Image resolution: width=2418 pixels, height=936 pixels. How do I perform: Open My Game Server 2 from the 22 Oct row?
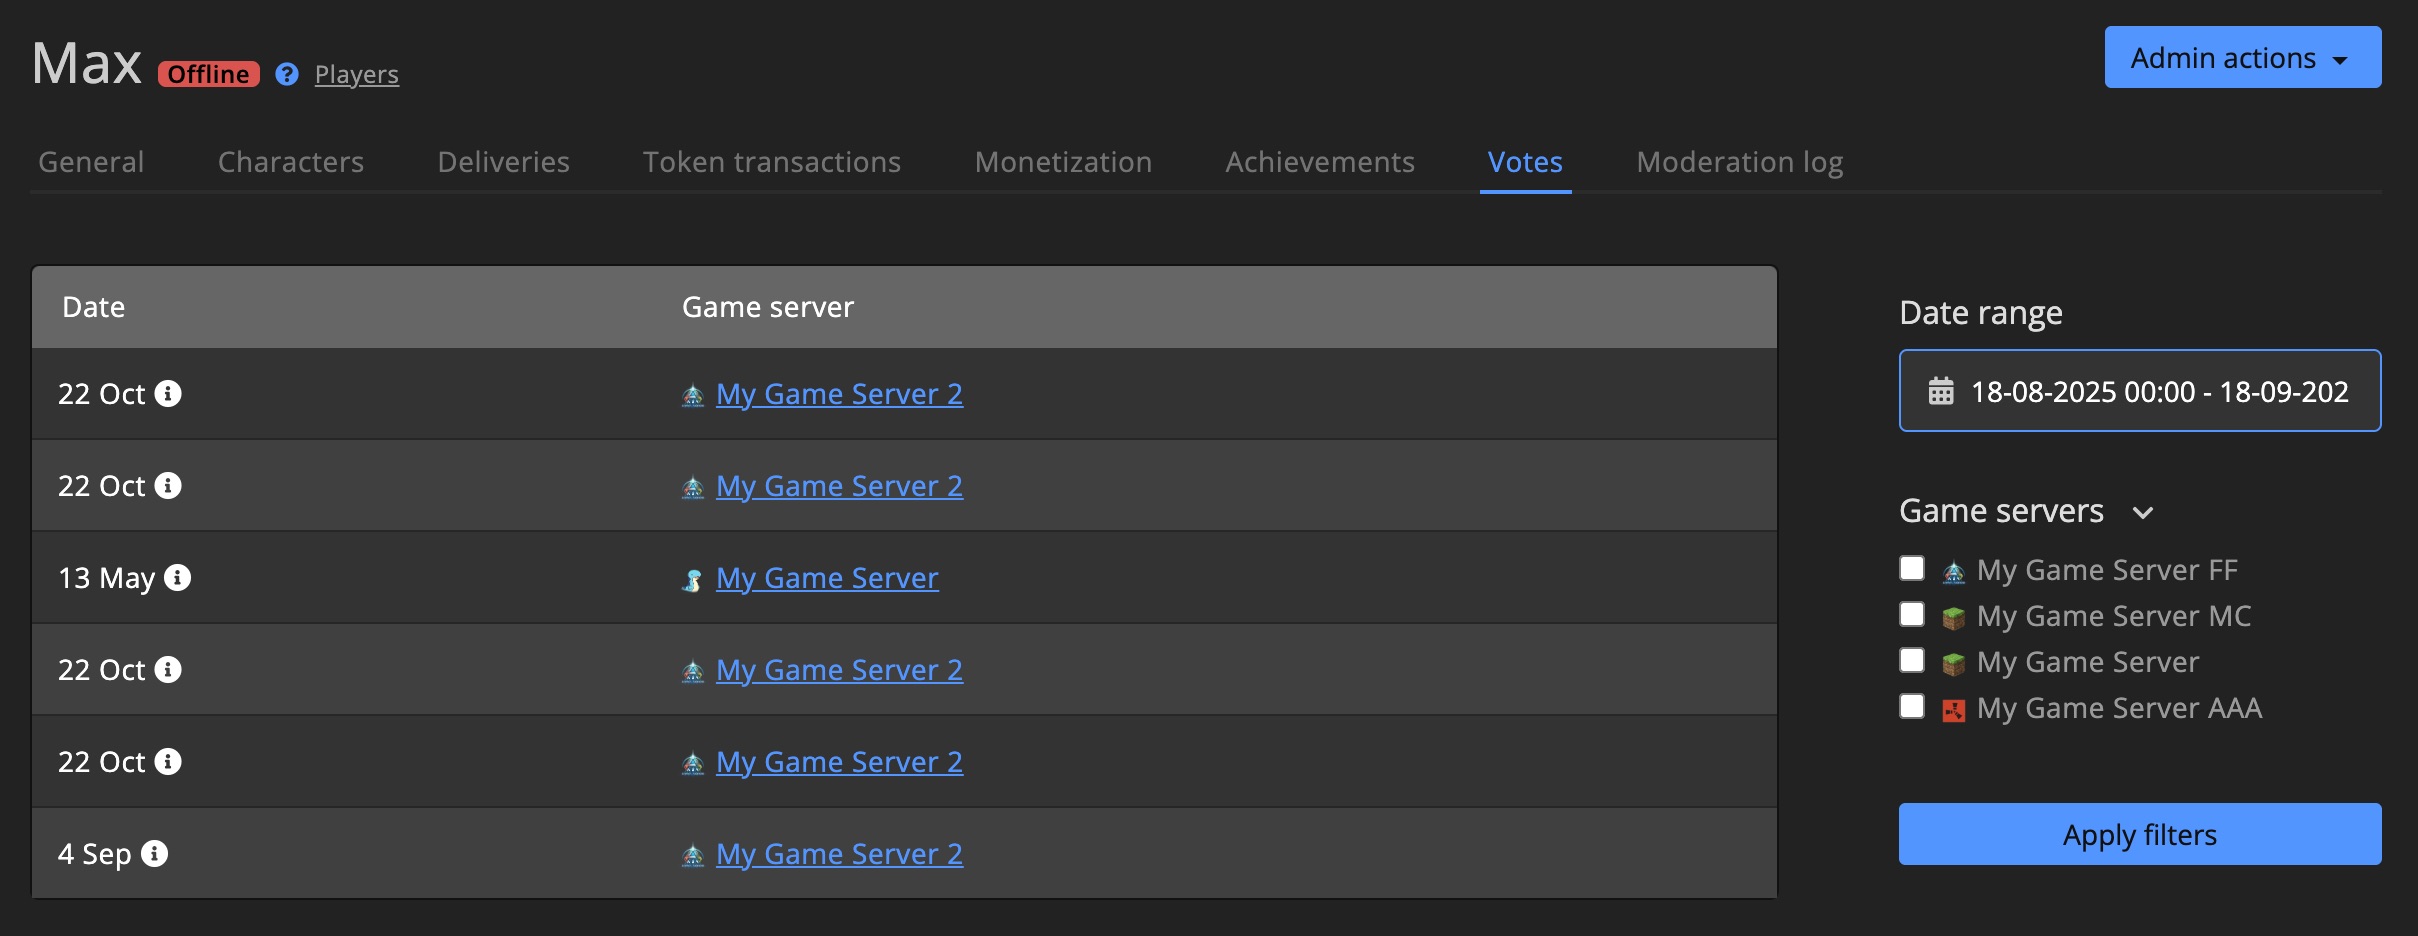(839, 393)
